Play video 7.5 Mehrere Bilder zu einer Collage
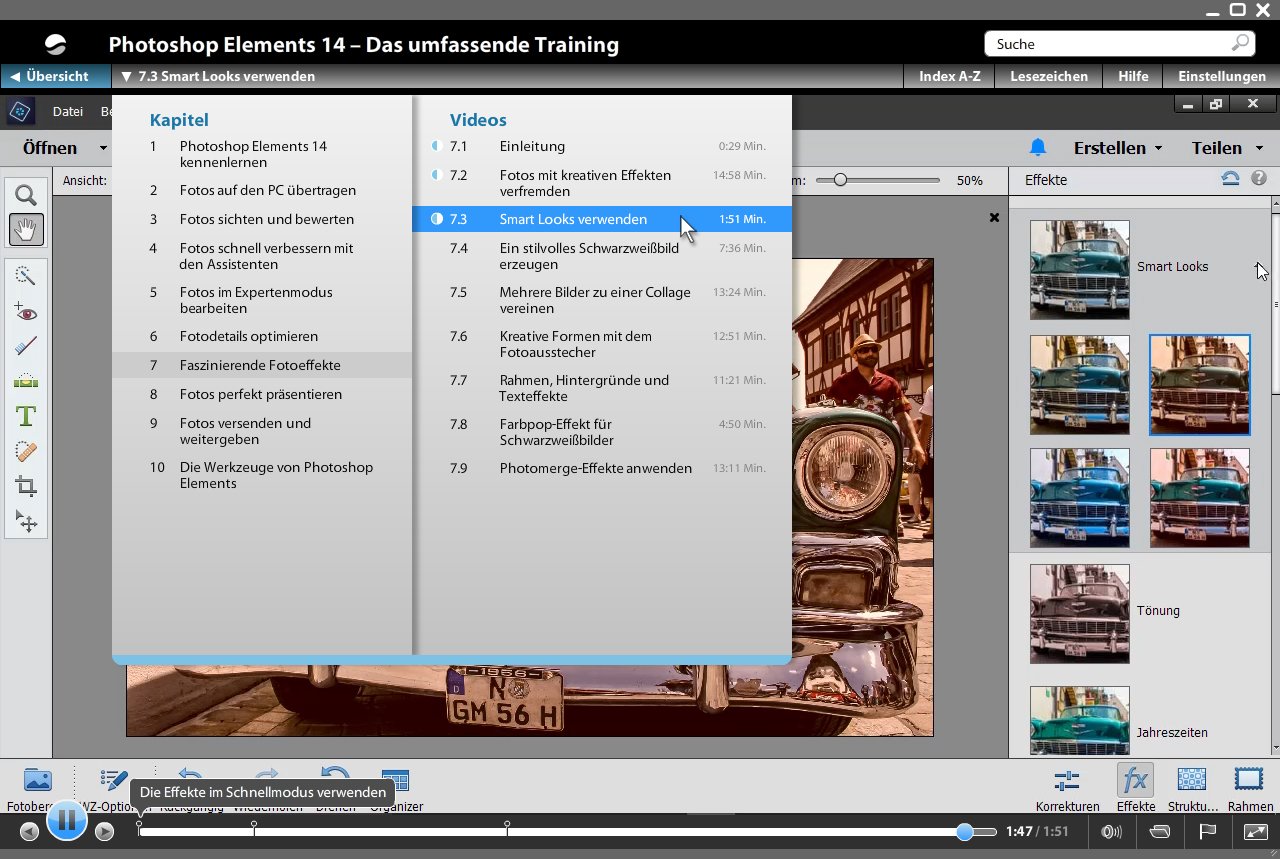1280x859 pixels. point(602,300)
